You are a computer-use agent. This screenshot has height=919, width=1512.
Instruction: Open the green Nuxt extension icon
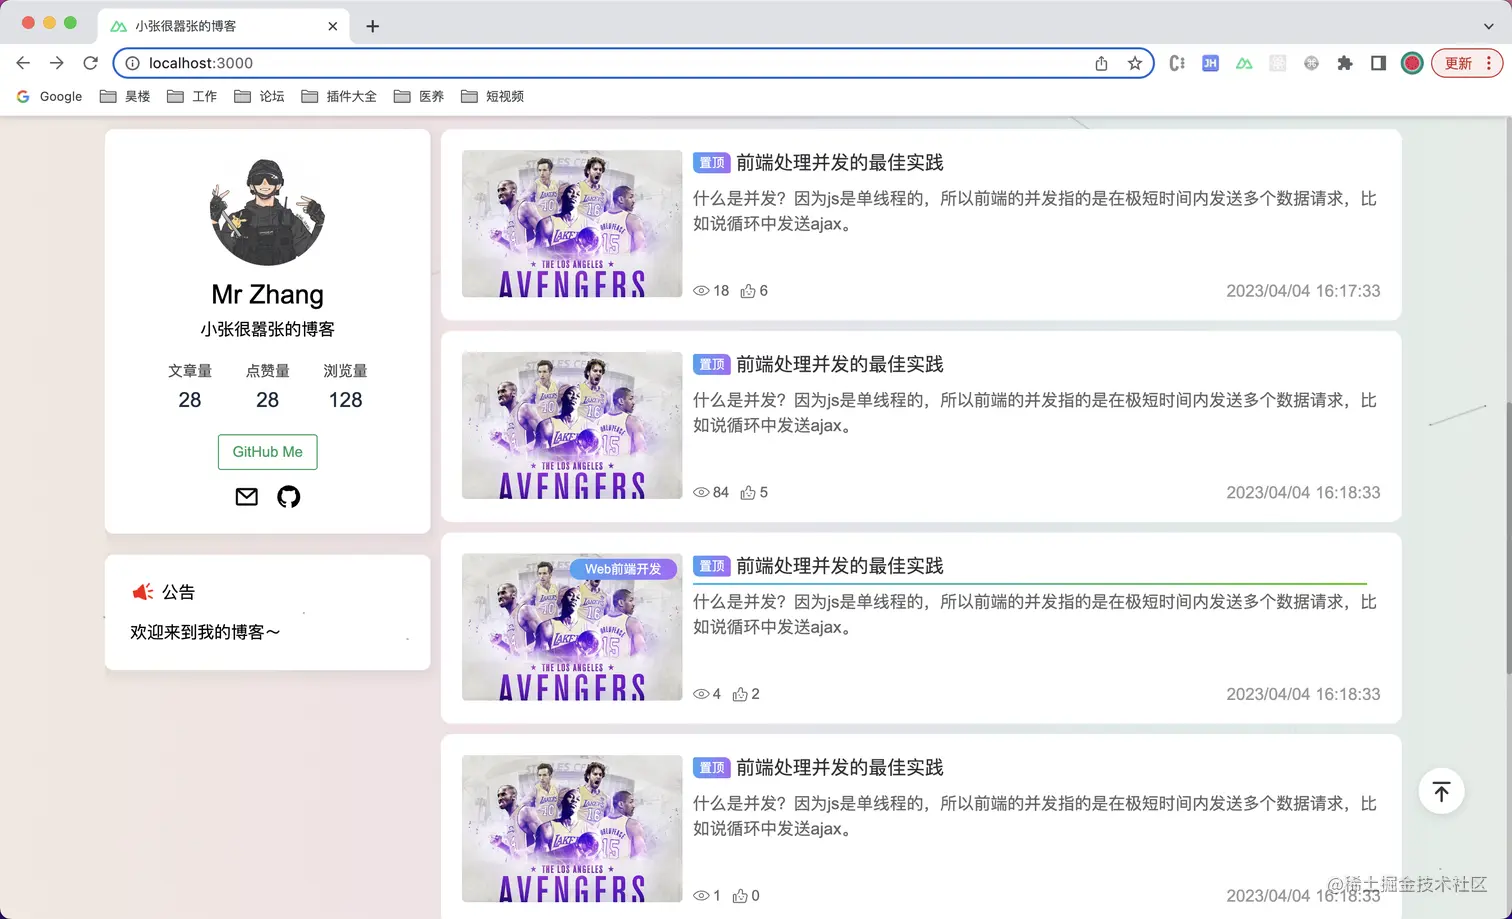[x=1244, y=63]
